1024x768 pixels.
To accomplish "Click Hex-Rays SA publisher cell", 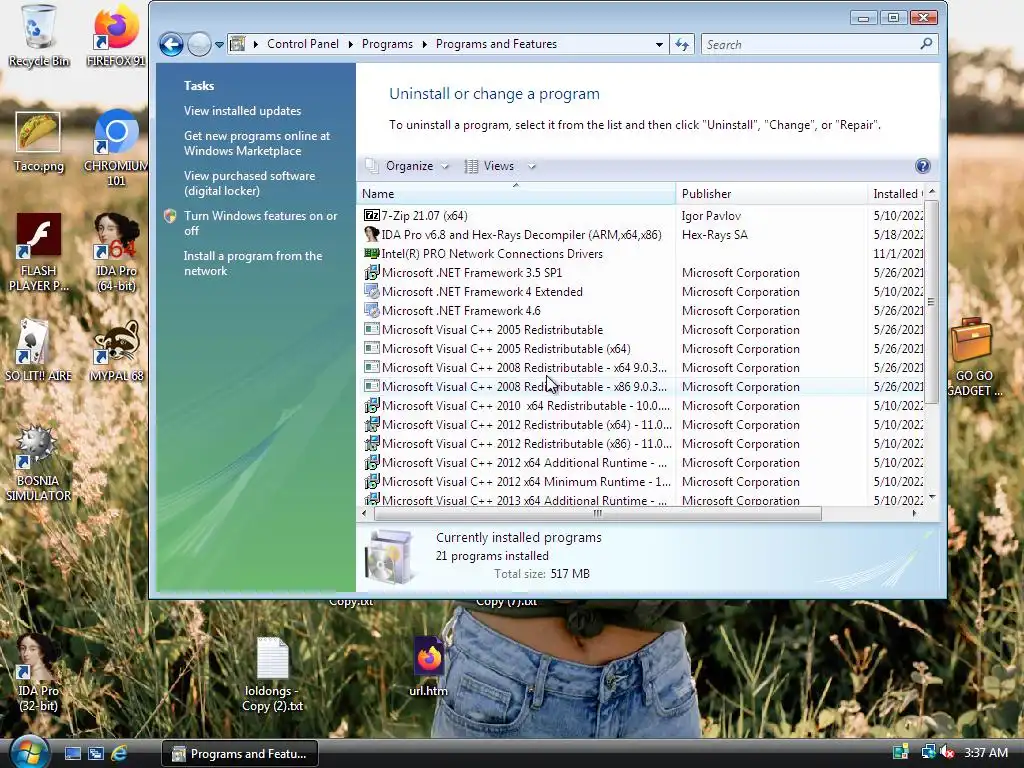I will (x=714, y=234).
